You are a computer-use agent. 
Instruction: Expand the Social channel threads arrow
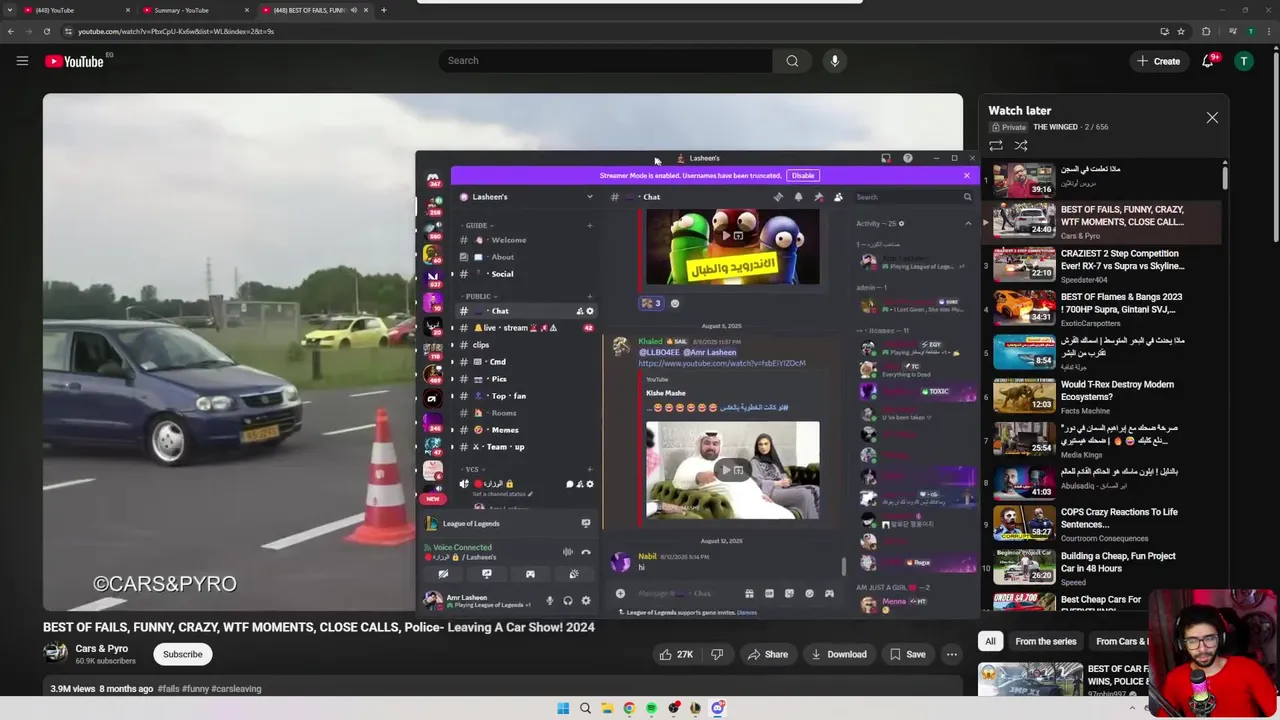click(x=452, y=274)
